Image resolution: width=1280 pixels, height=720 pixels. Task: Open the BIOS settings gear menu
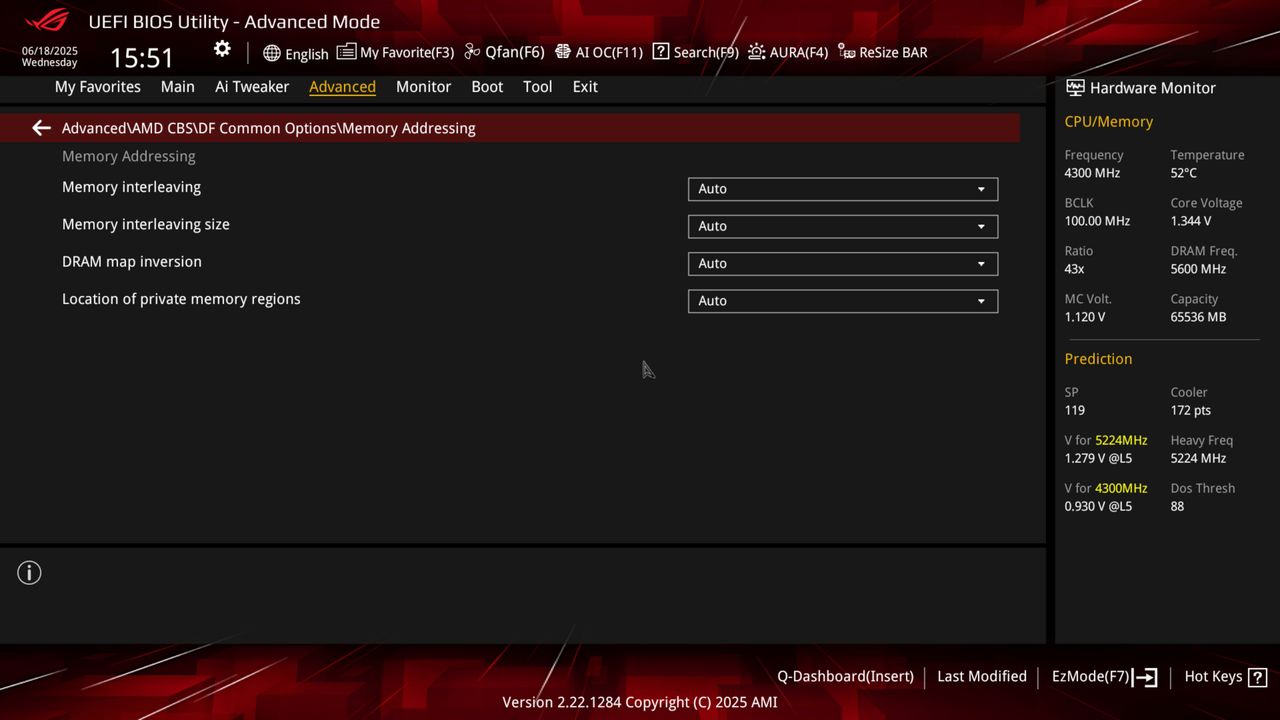click(x=222, y=48)
